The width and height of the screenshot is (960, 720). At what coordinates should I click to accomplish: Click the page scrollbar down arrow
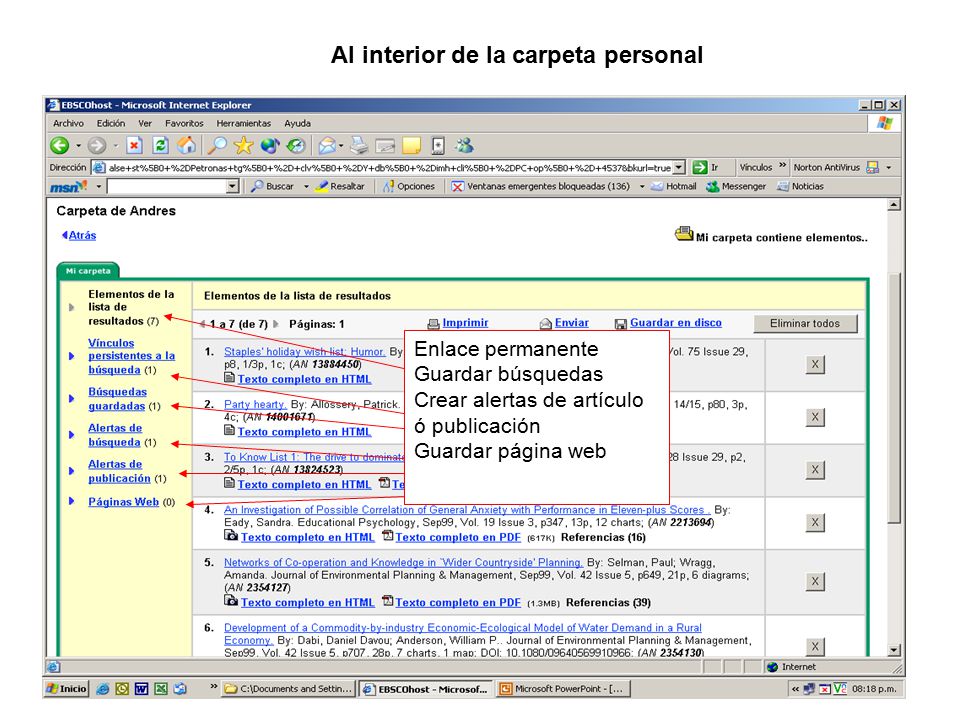point(894,650)
